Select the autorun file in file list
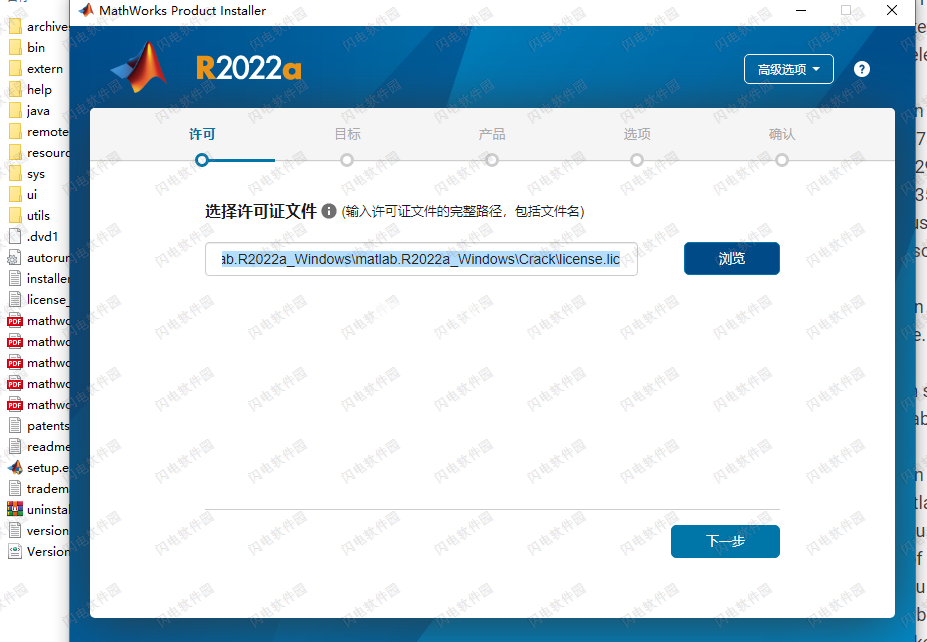Screen dimensions: 927x642 [38, 257]
